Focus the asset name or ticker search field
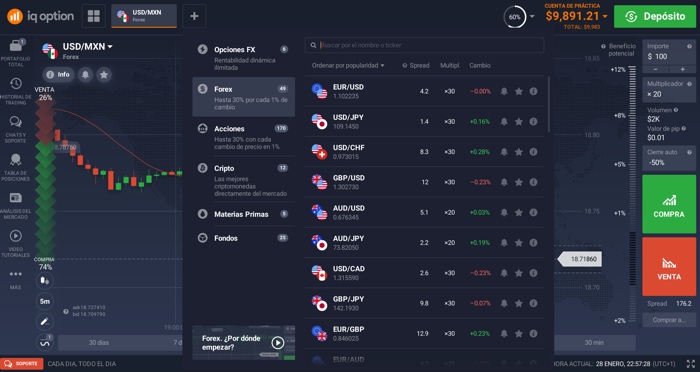Image resolution: width=700 pixels, height=372 pixels. [424, 45]
